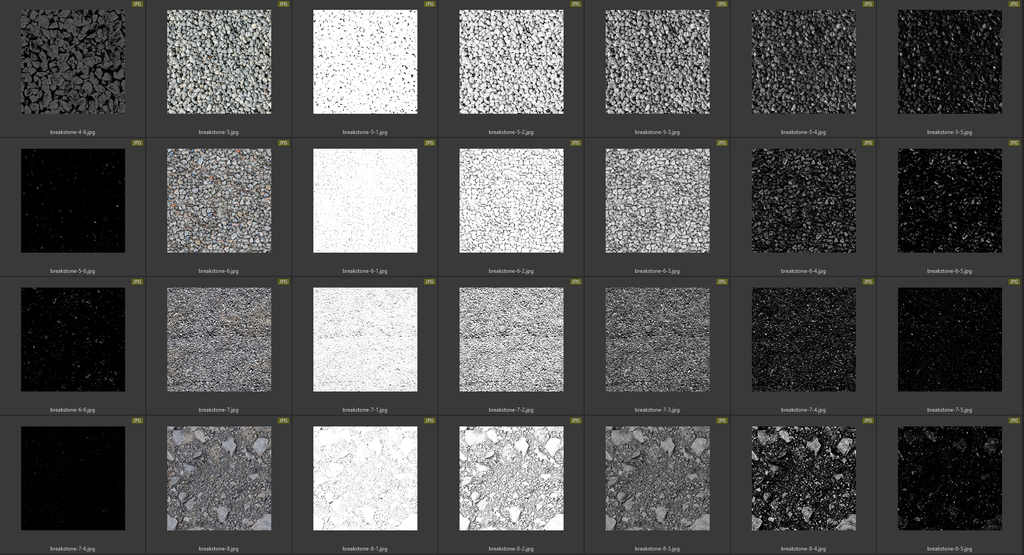1024x555 pixels.
Task: Select the breakstone-5-6.jpg black thumbnail
Action: pyautogui.click(x=73, y=201)
